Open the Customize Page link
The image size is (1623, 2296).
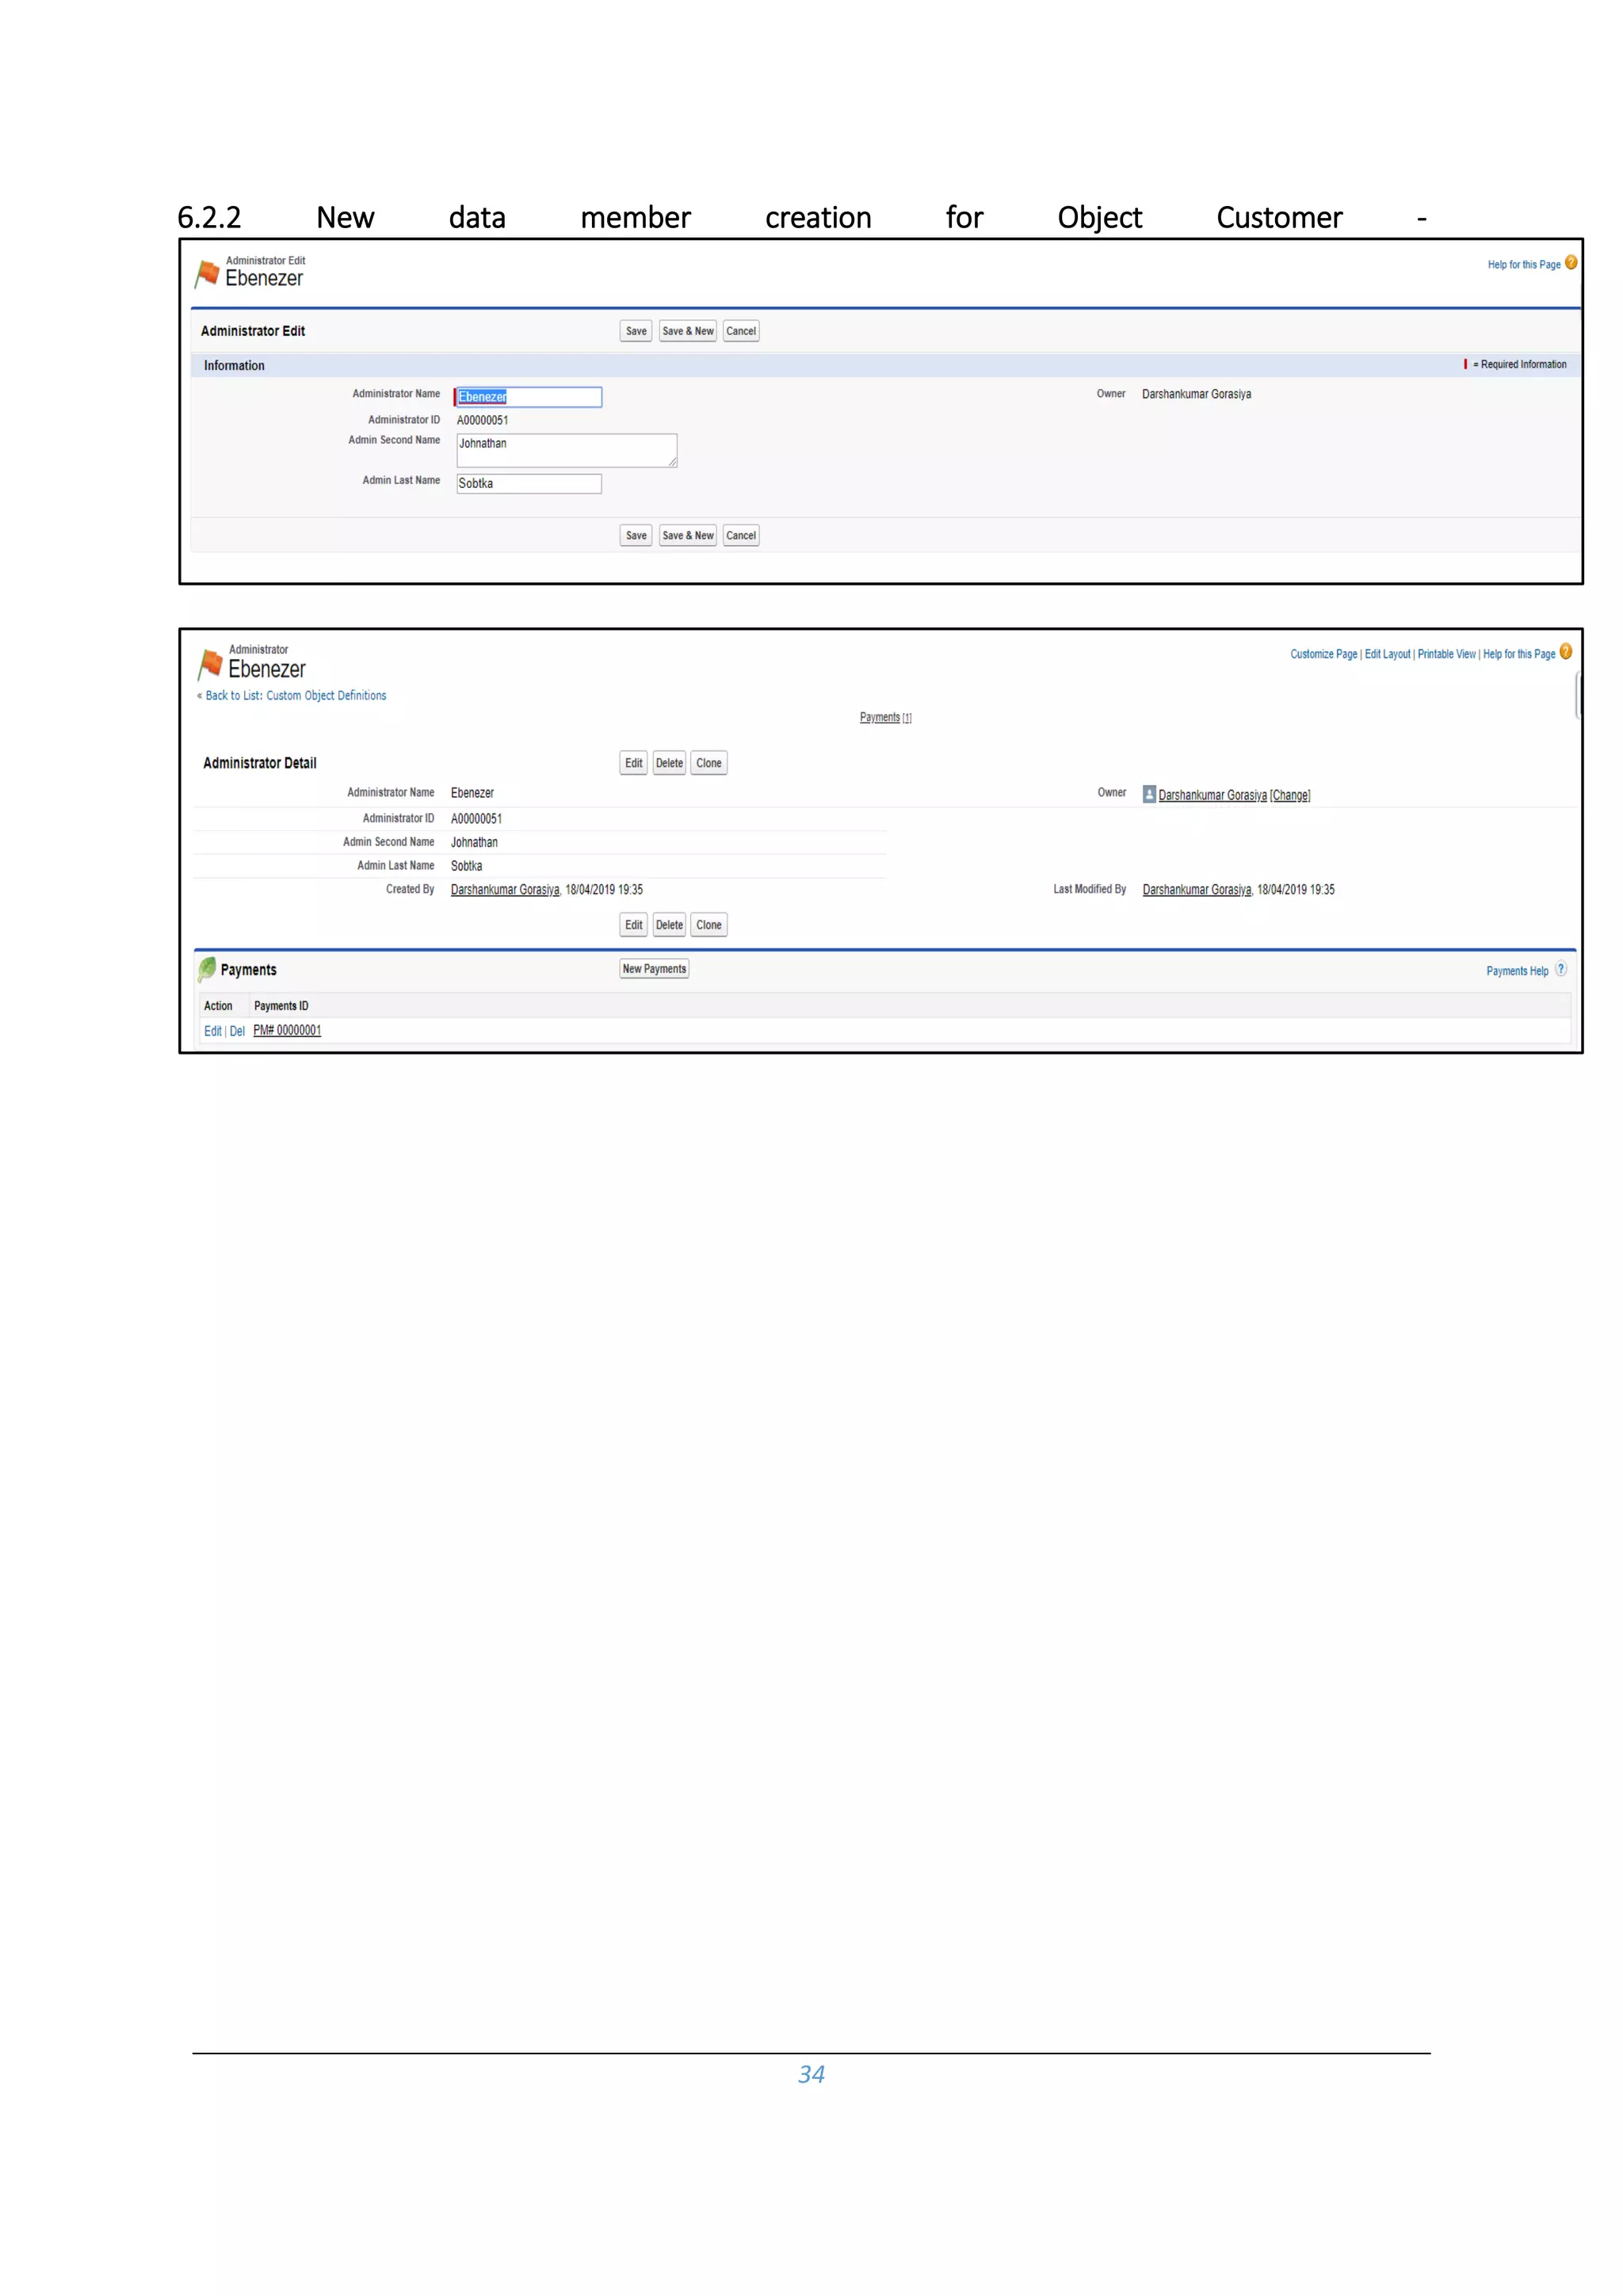click(x=1323, y=654)
